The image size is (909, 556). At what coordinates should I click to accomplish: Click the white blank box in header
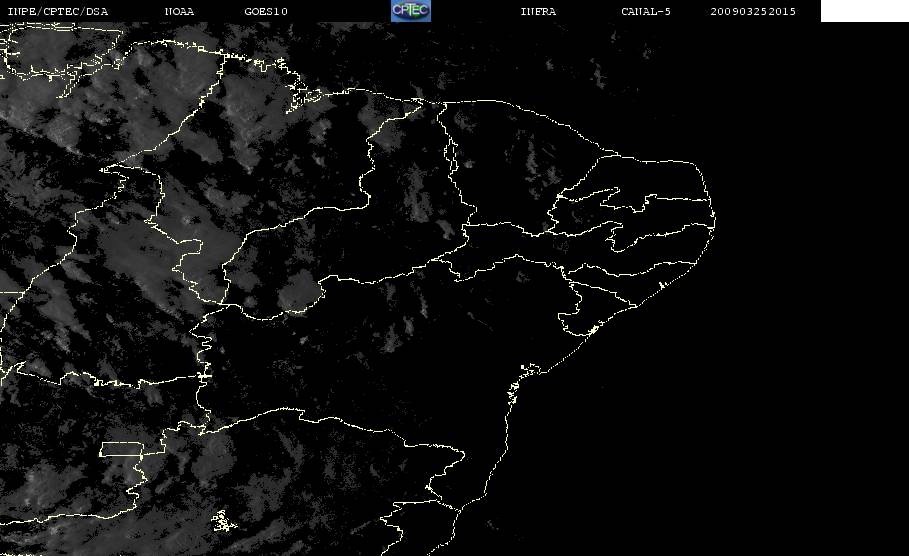pos(864,10)
